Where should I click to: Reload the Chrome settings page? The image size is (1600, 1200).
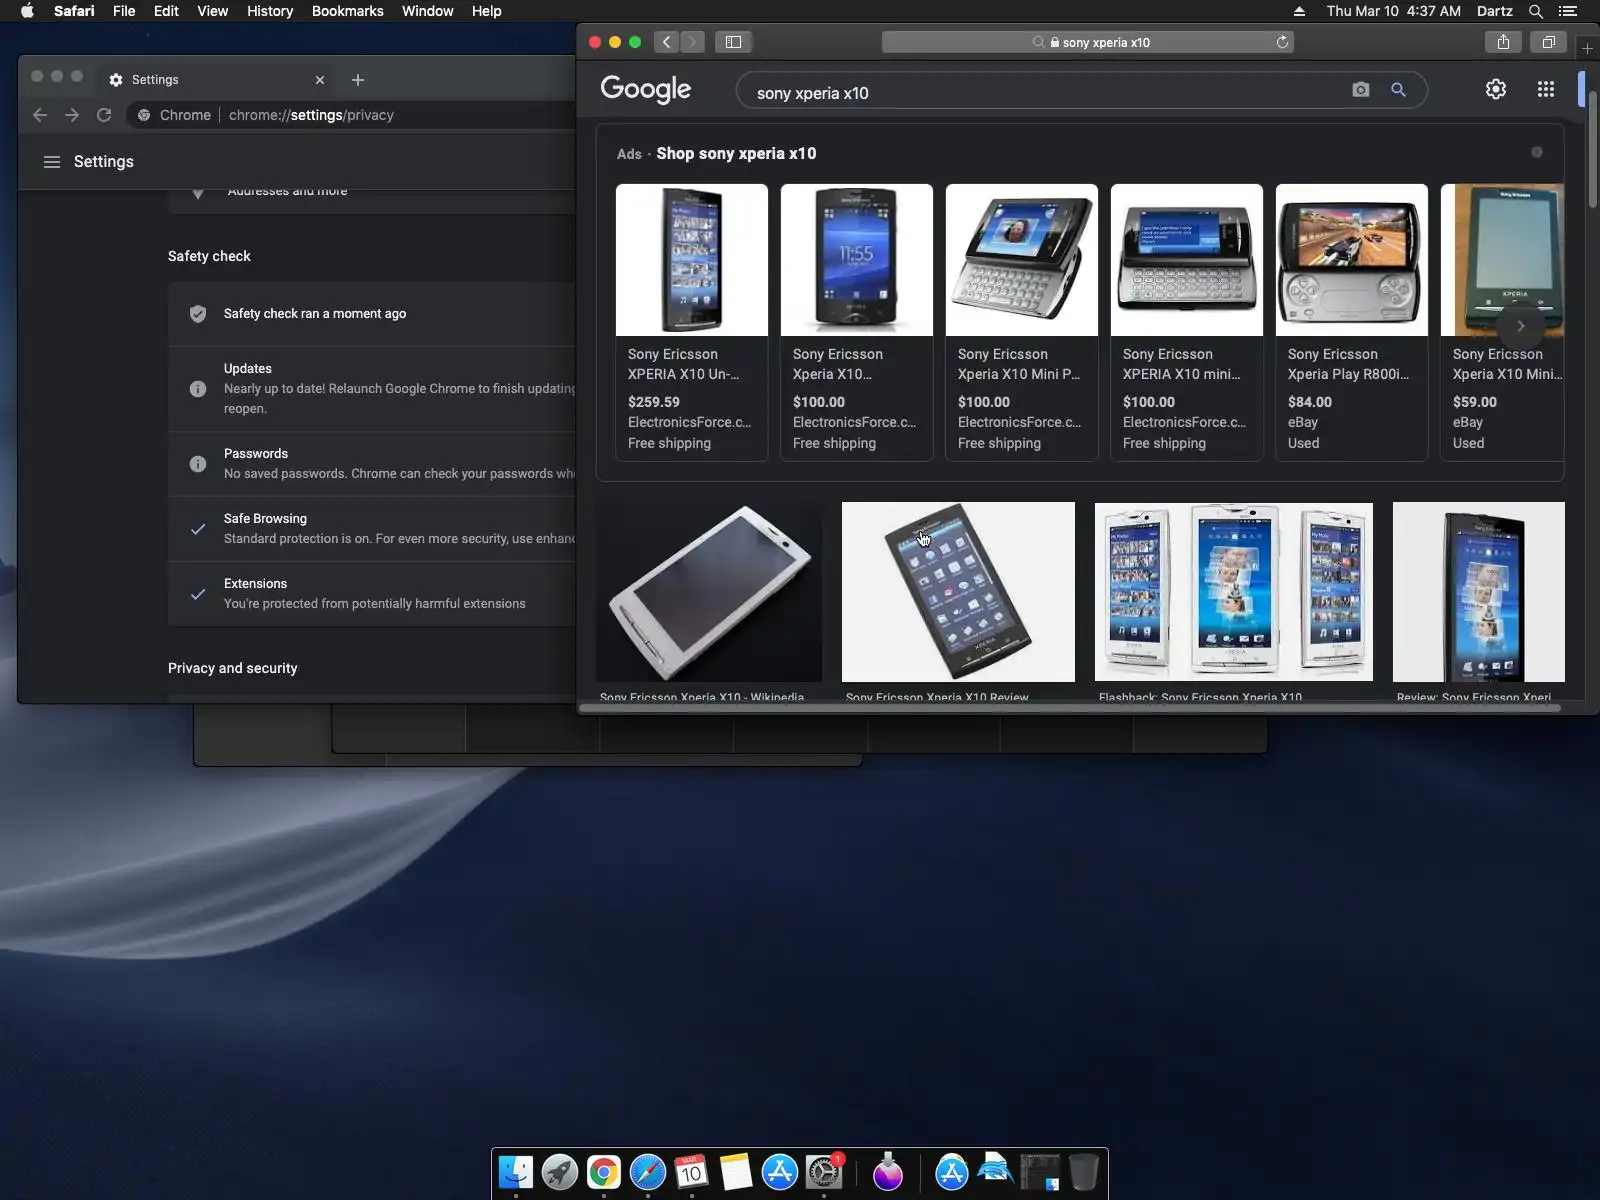tap(104, 115)
